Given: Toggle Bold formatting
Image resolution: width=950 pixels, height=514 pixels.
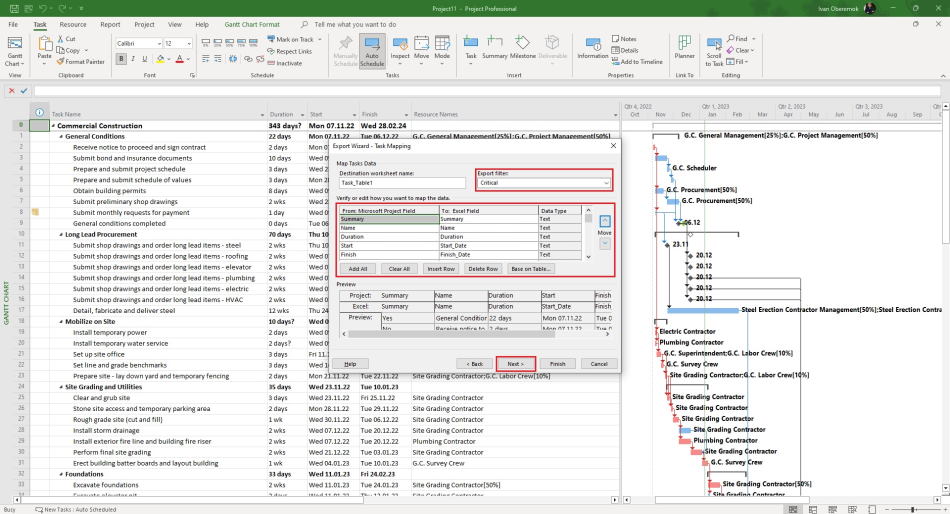Looking at the screenshot, I should [121, 59].
